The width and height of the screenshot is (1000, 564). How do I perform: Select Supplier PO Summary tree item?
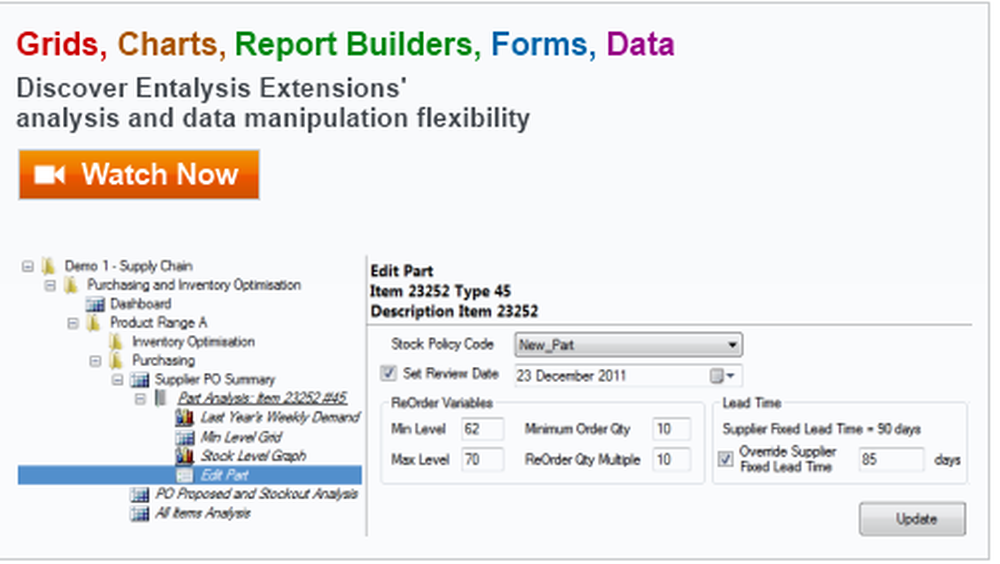click(215, 380)
